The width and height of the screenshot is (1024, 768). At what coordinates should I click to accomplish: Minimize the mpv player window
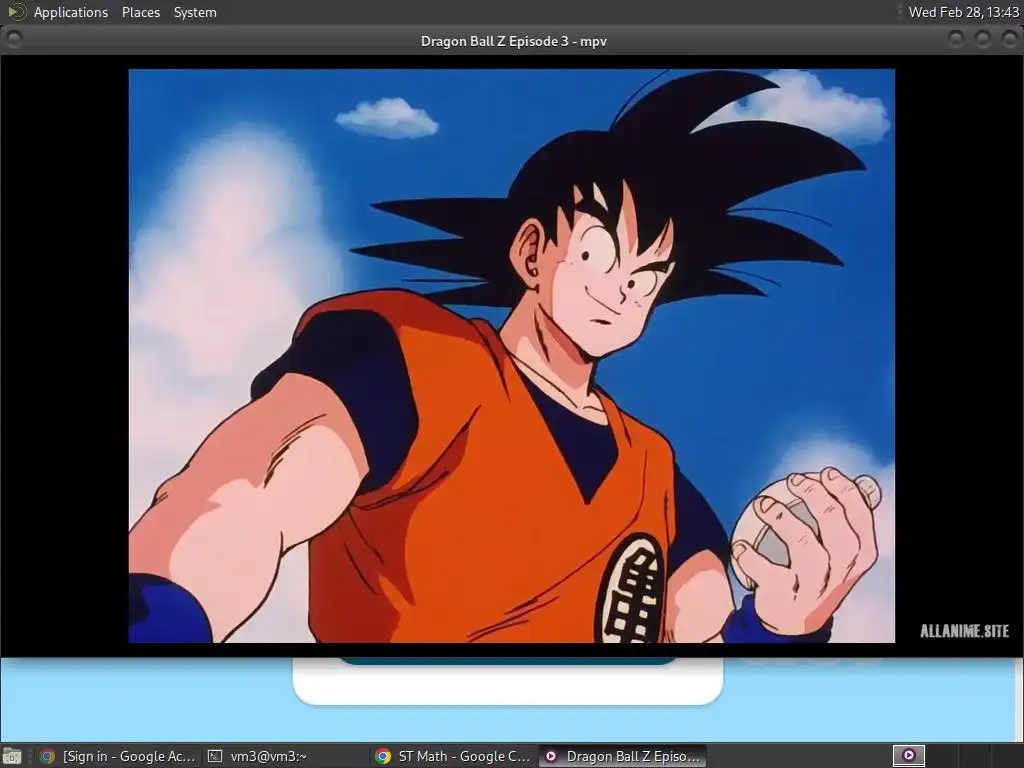coord(955,40)
